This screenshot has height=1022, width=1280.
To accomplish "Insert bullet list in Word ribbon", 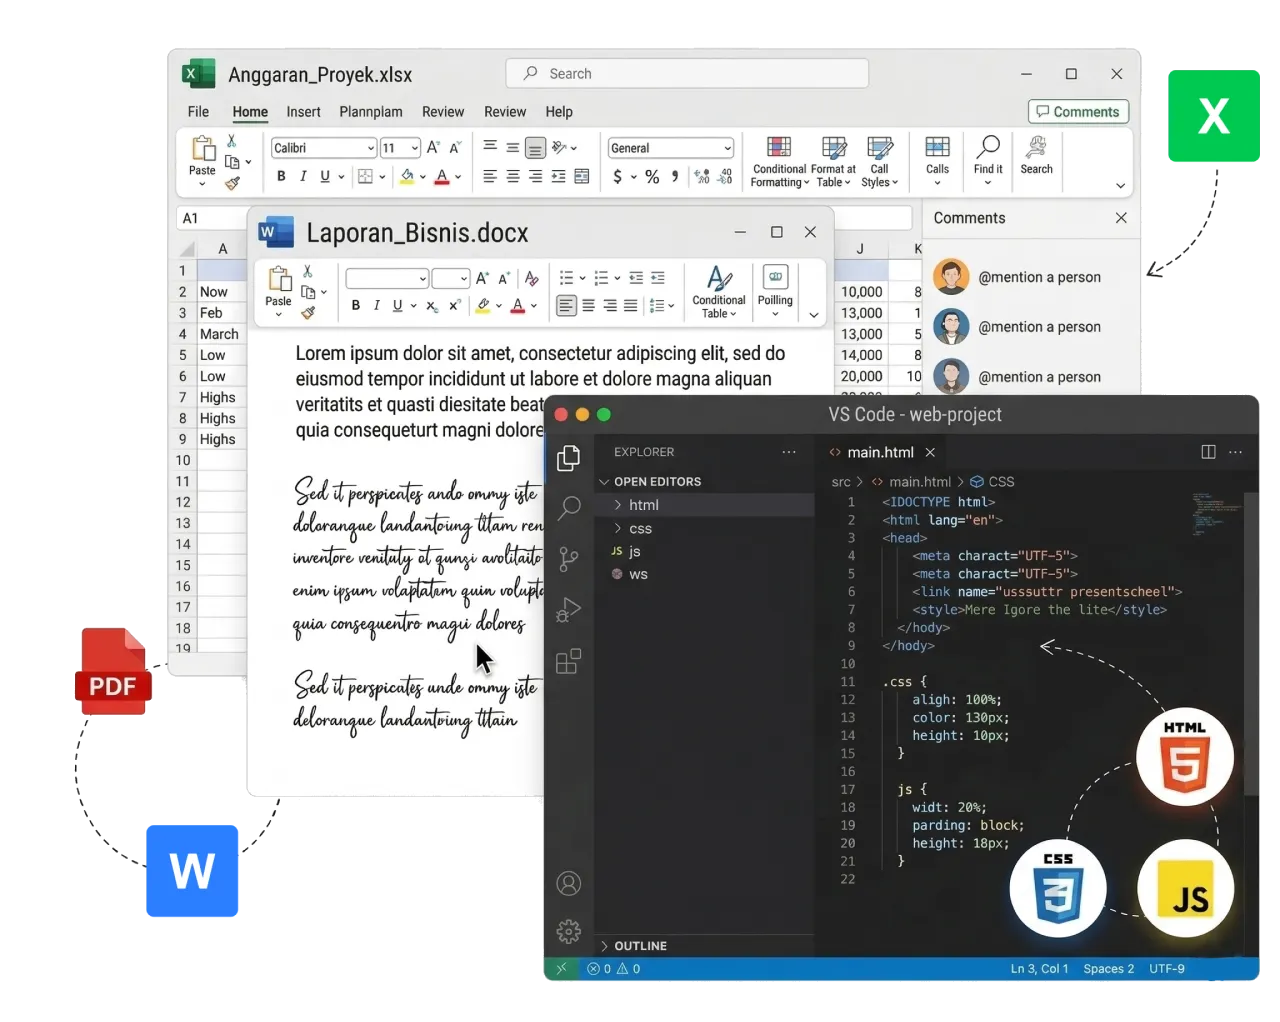I will point(566,278).
